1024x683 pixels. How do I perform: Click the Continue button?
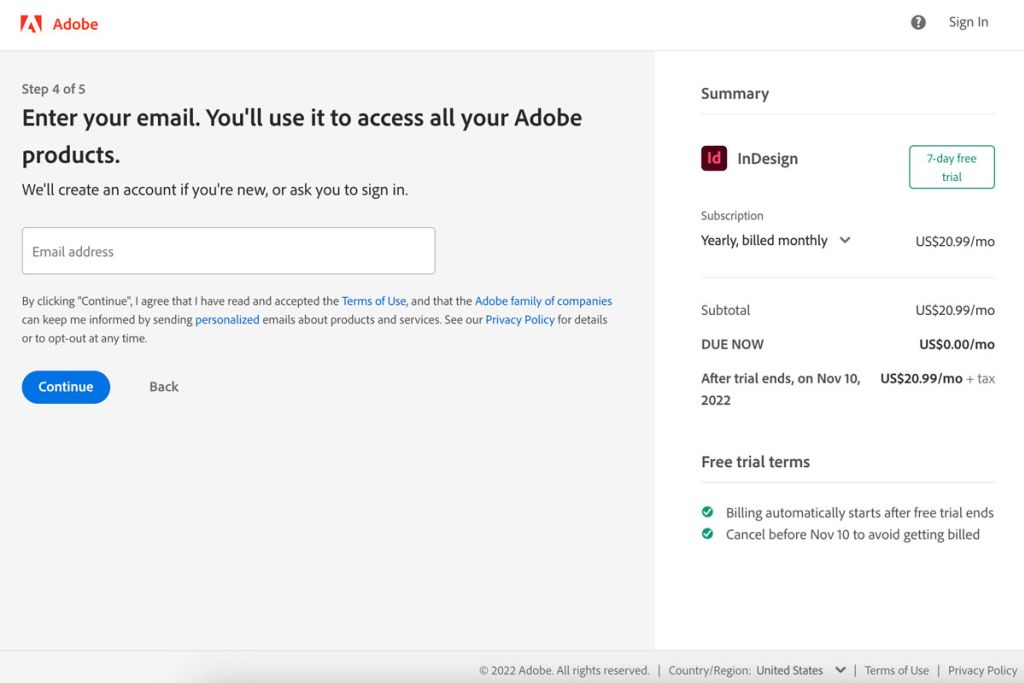66,387
